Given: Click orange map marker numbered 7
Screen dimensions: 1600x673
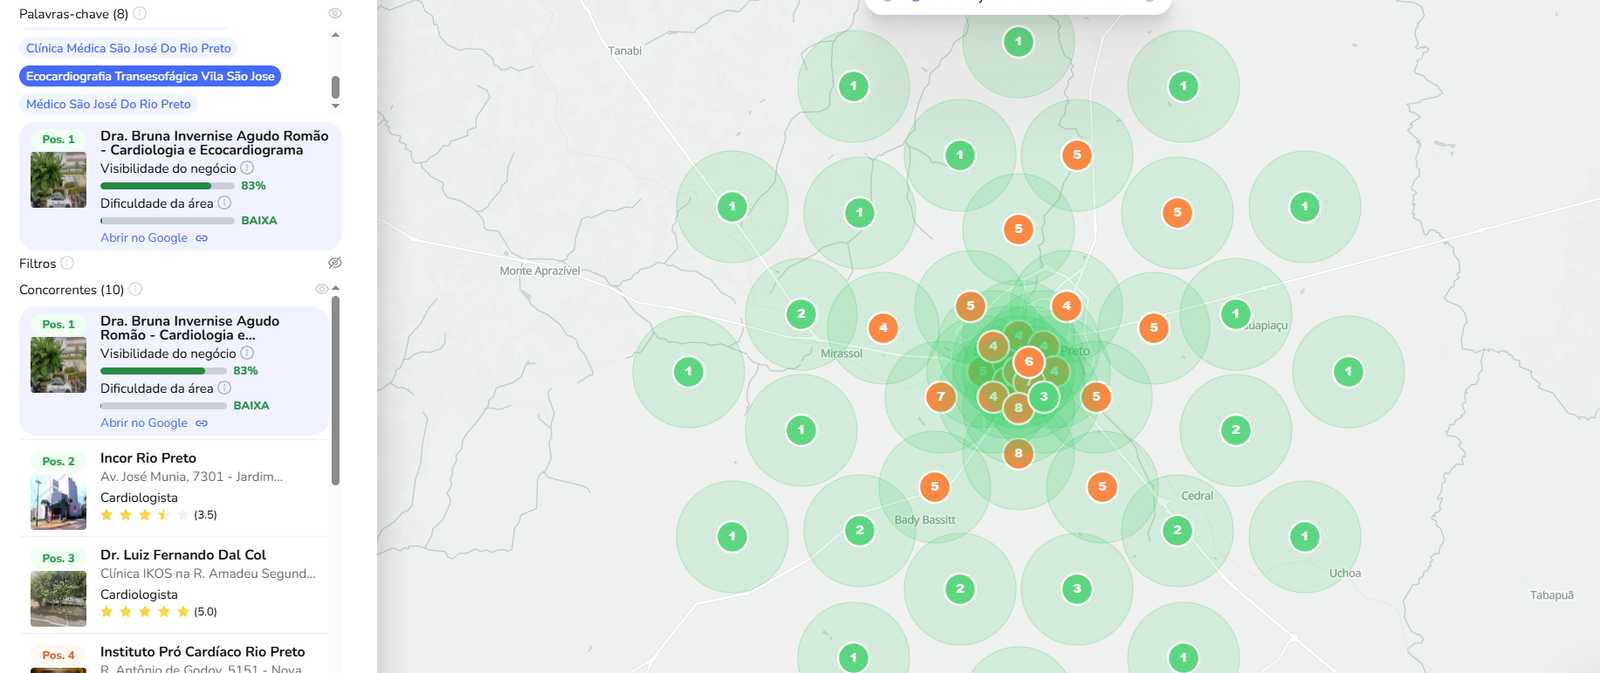Looking at the screenshot, I should [940, 397].
